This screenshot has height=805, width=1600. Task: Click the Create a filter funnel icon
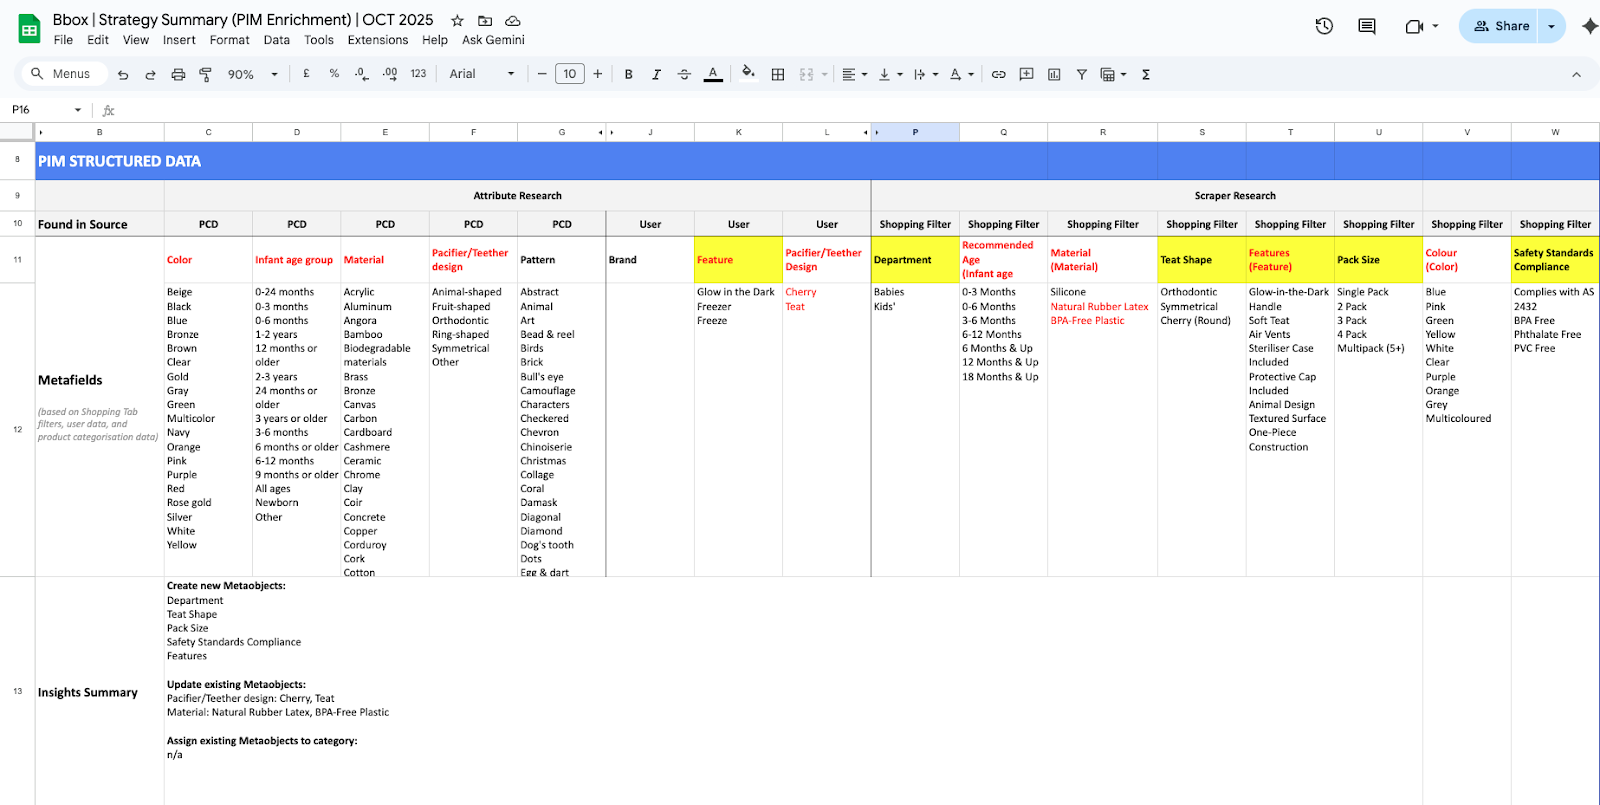coord(1081,74)
